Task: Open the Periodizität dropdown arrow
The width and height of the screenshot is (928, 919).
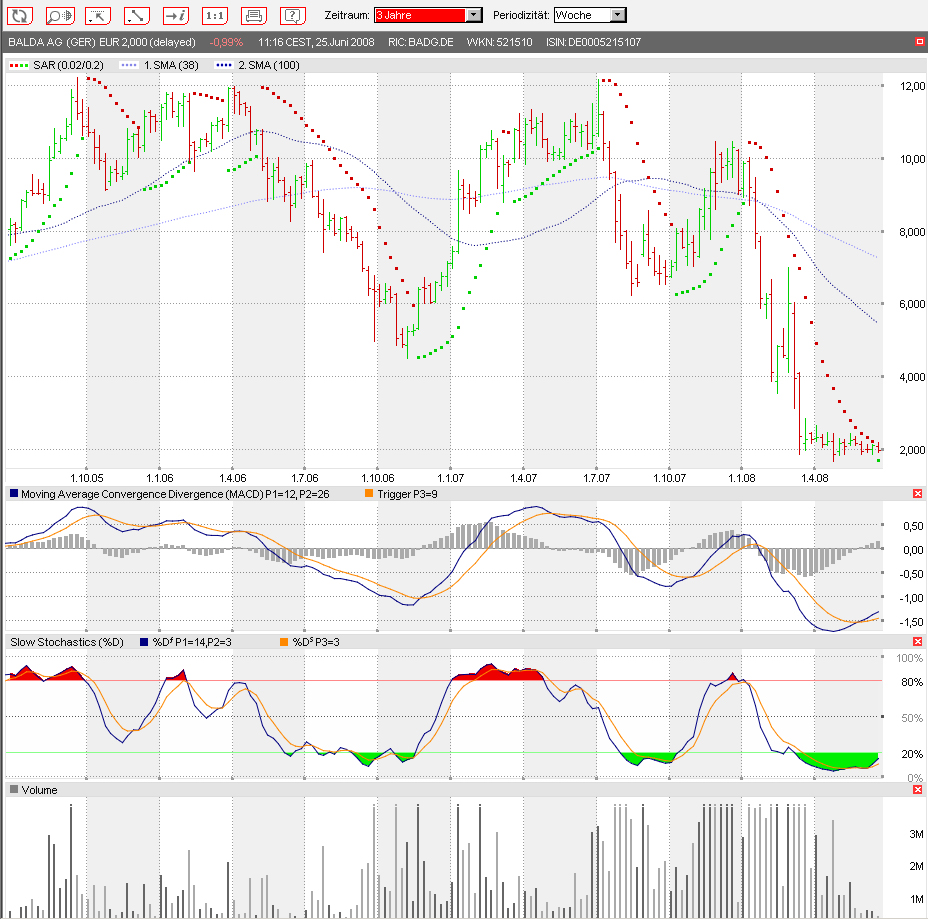Action: [617, 15]
